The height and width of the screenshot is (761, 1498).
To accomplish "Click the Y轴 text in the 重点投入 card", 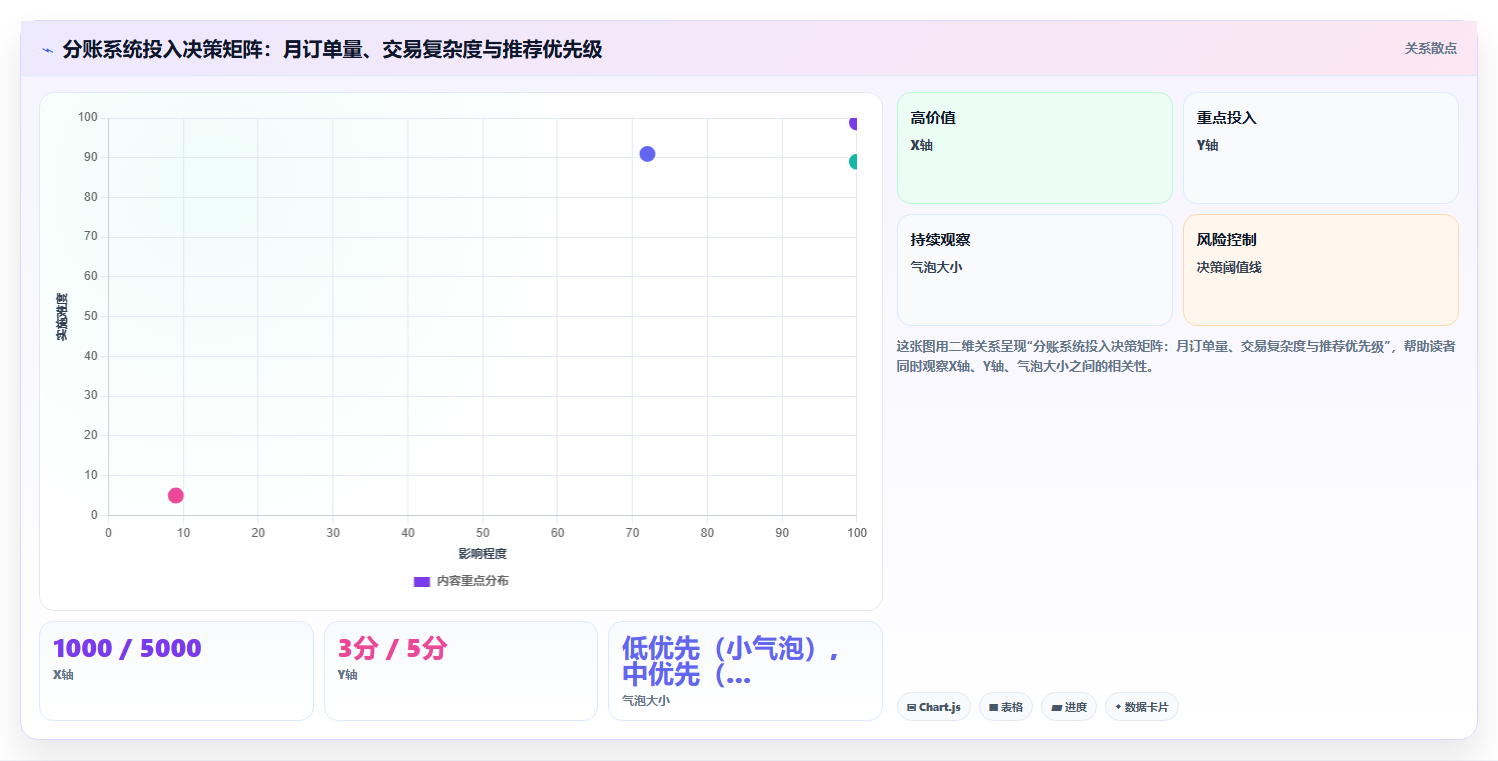I will tap(1207, 145).
